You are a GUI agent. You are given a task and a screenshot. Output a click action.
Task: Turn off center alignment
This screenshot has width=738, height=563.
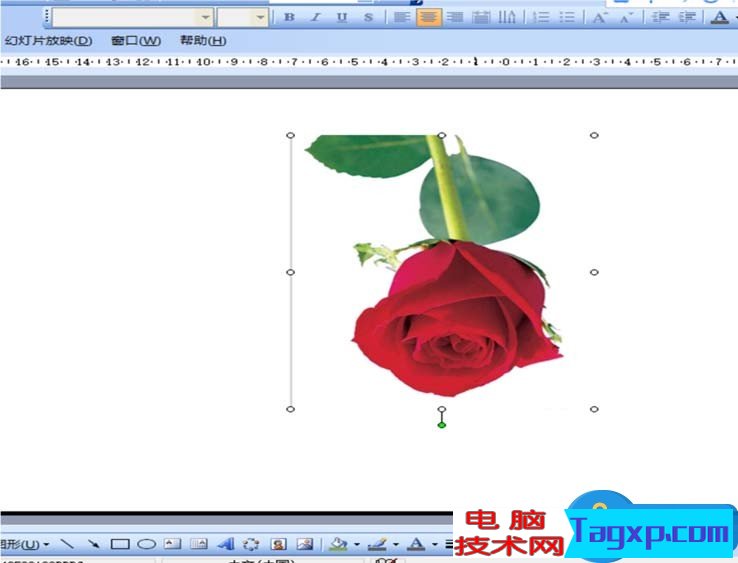(428, 17)
